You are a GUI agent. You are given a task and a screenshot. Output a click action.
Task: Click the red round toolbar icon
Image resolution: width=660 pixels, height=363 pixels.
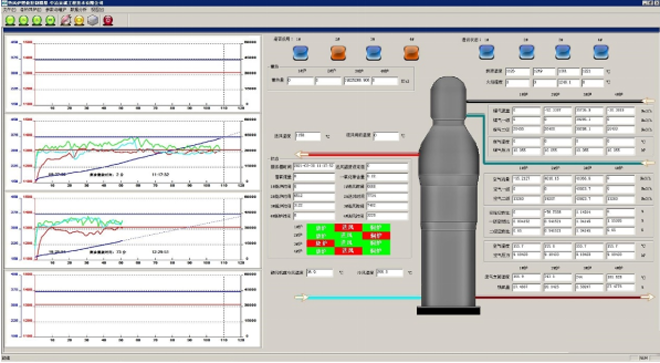108,20
